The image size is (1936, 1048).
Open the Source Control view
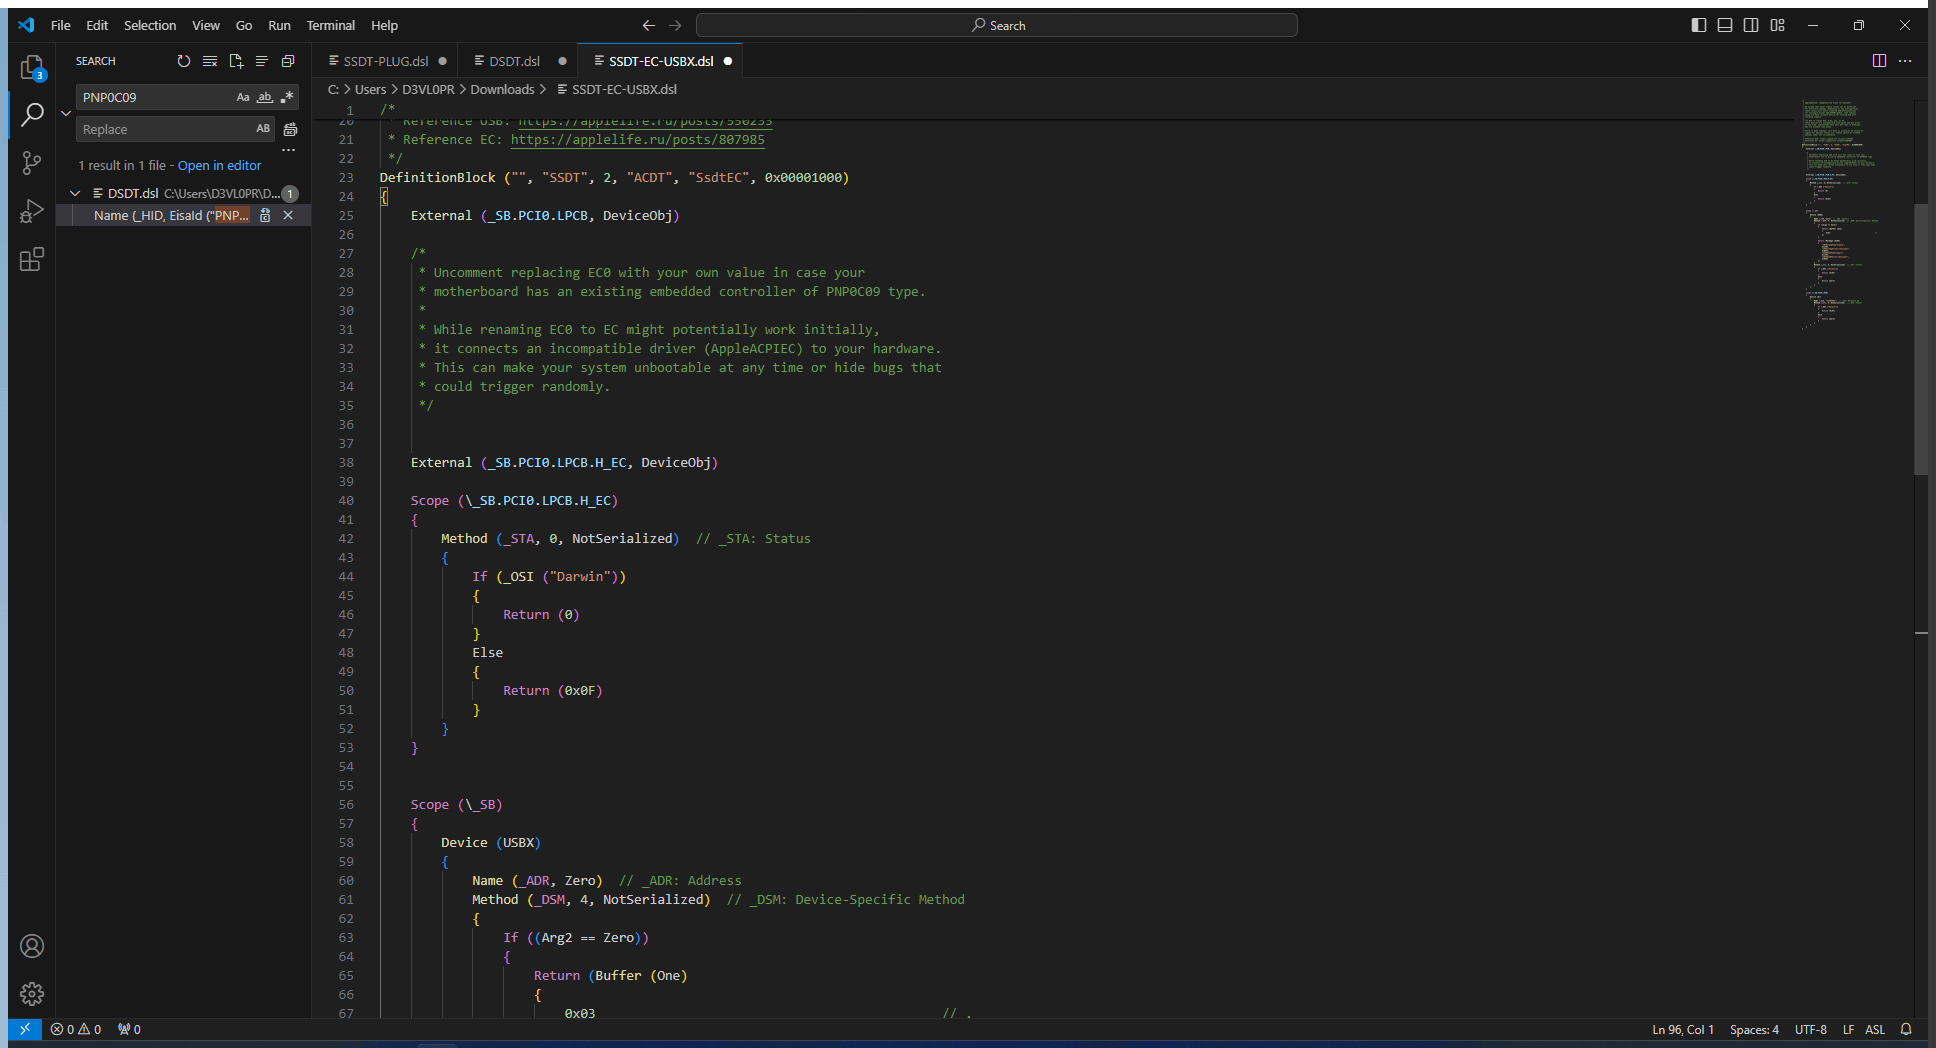[32, 162]
